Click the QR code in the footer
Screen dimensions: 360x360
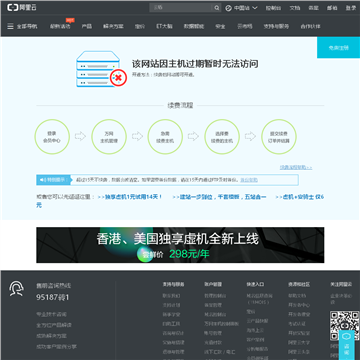pos(345,325)
